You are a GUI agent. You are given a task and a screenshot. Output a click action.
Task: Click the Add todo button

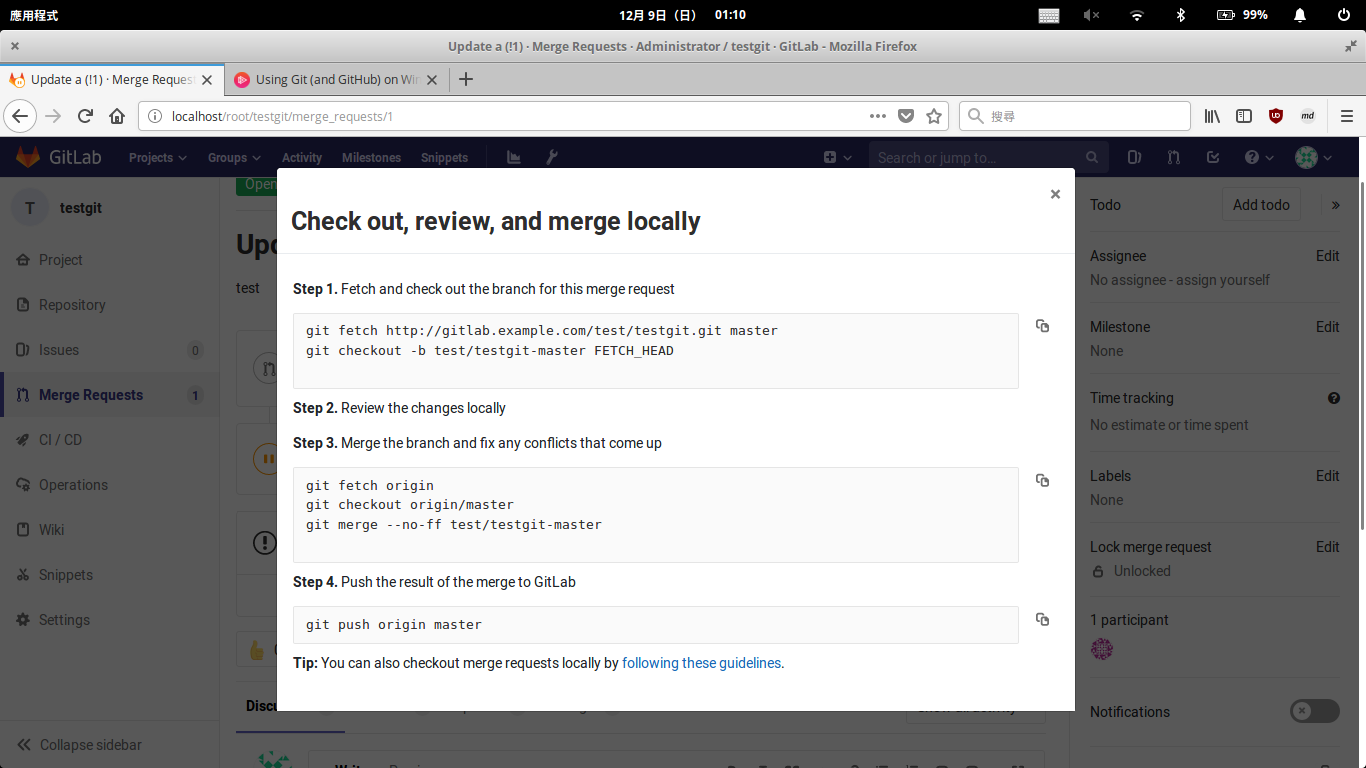[1261, 205]
